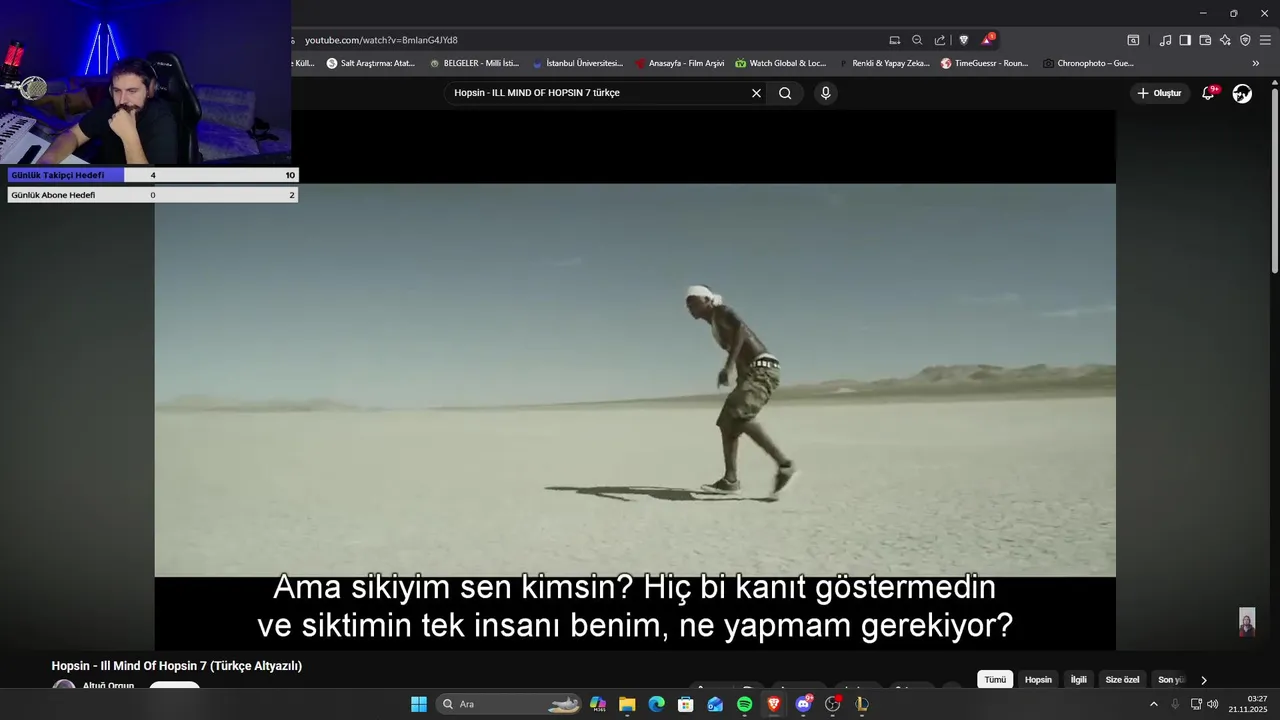Open File Explorer from taskbar
1280x720 pixels.
[627, 704]
